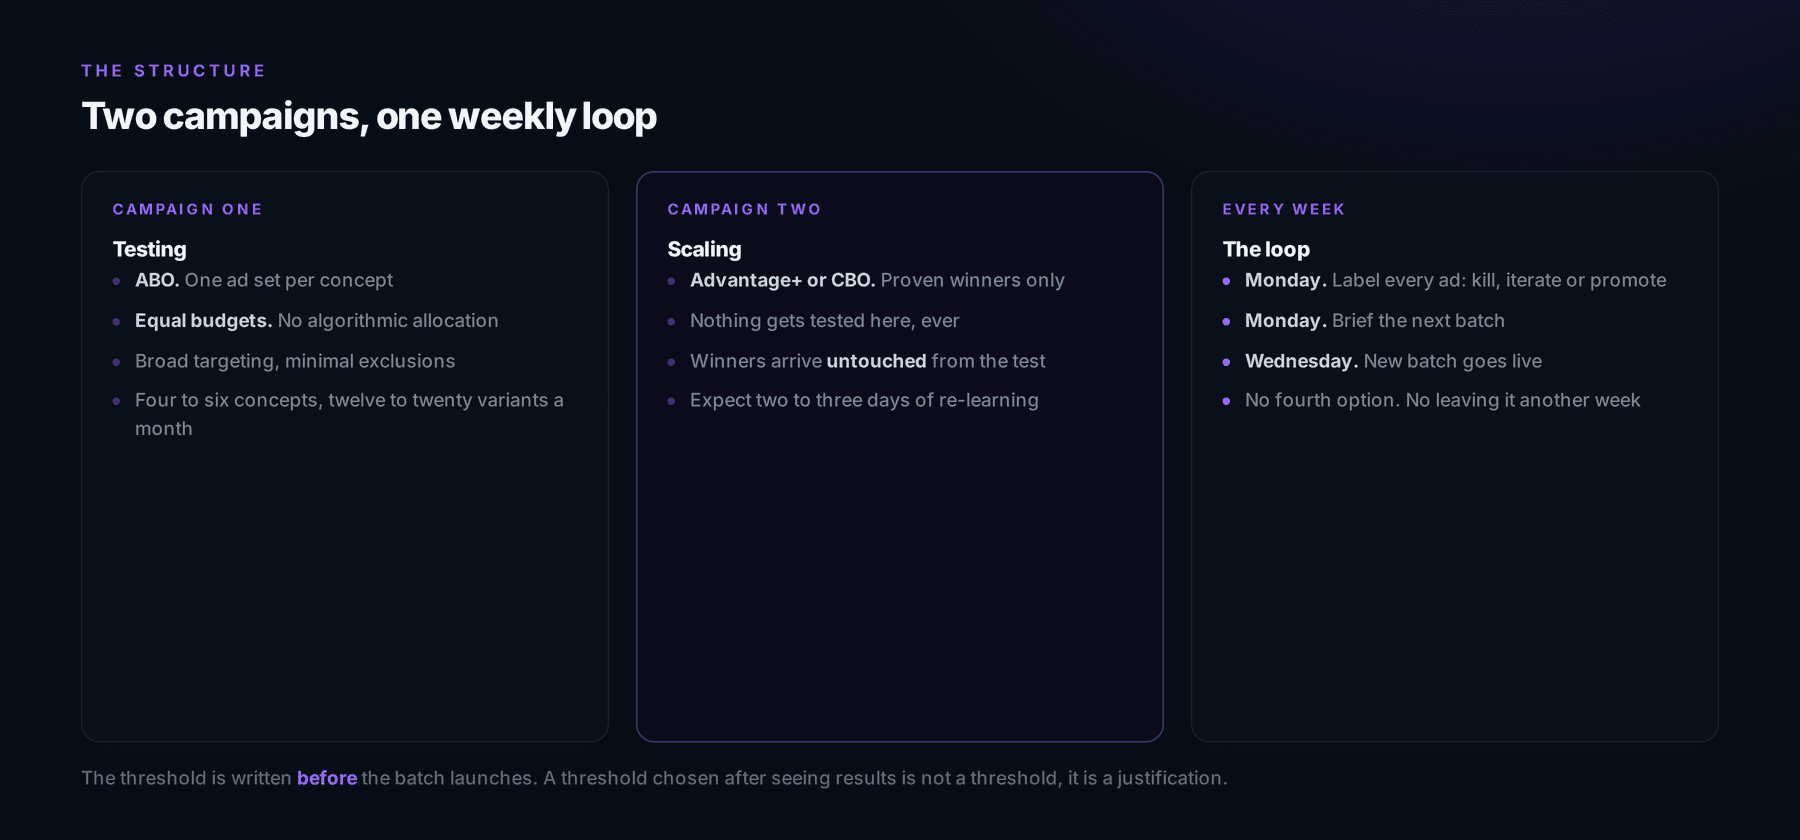Image resolution: width=1800 pixels, height=840 pixels.
Task: Click the 'CAMPAIGN TWO' card label
Action: point(744,209)
